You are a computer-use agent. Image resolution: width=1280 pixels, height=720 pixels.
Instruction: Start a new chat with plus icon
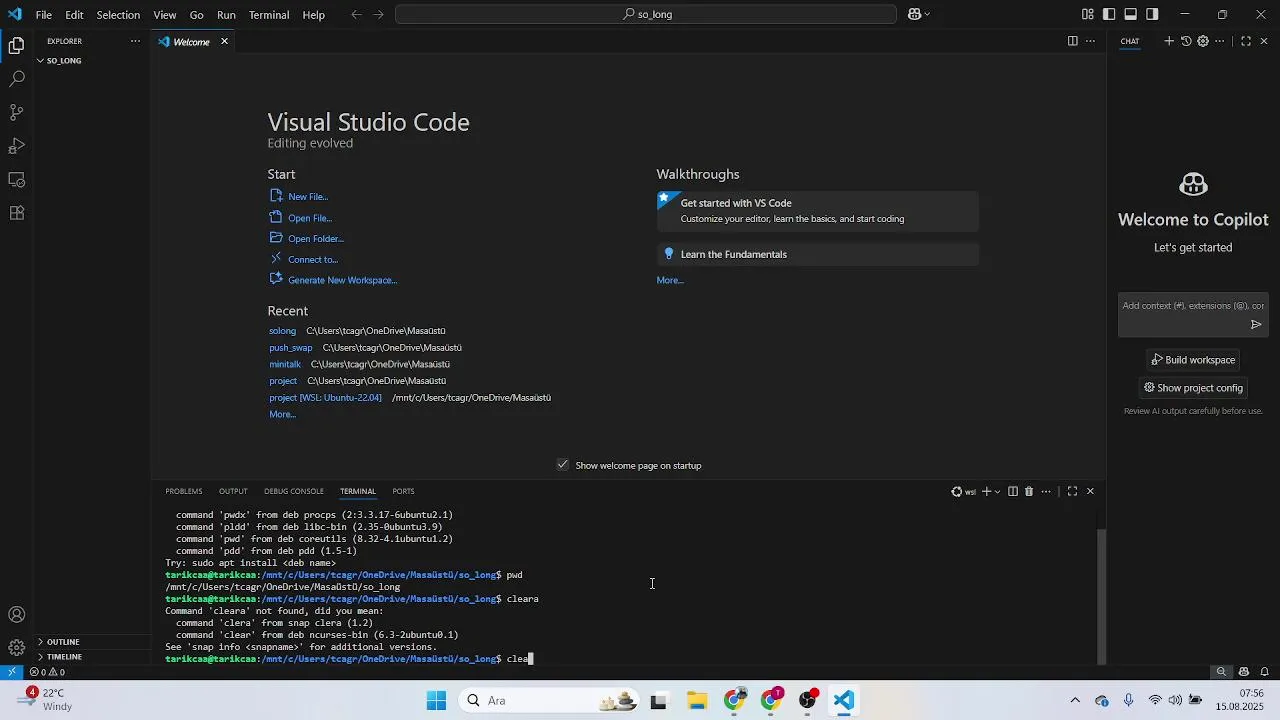(x=1168, y=41)
